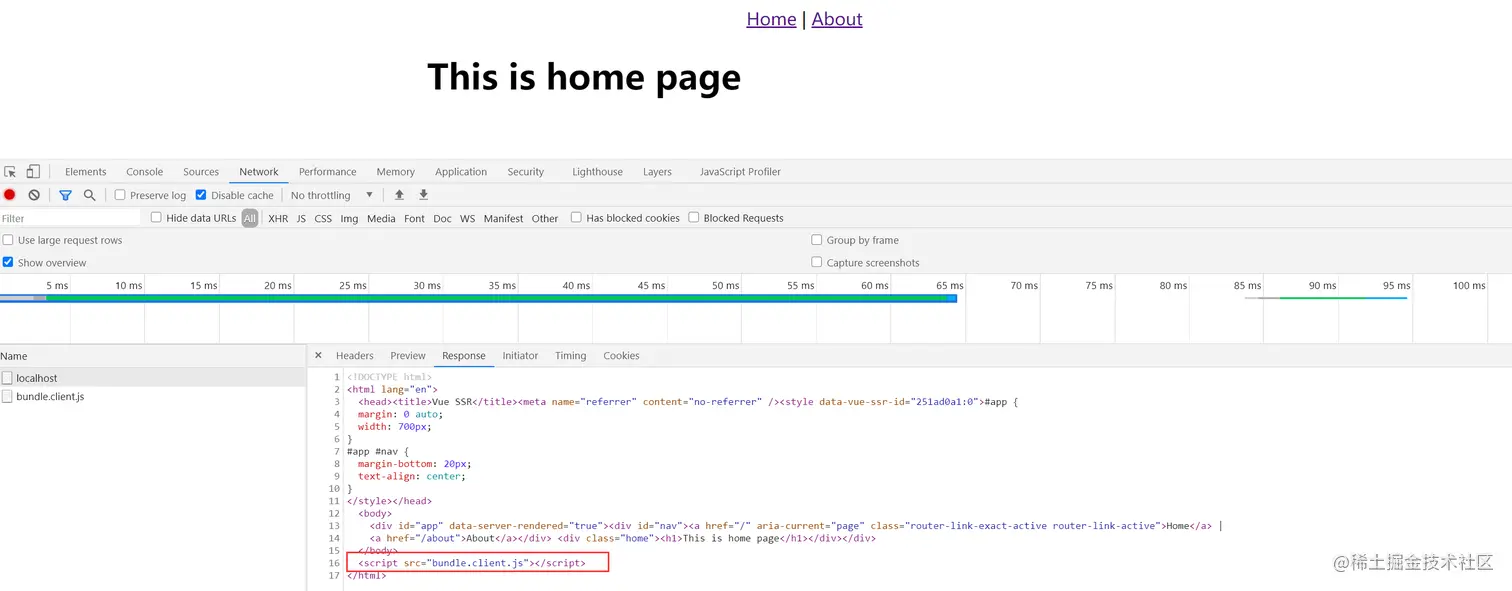Open the Security panel

[x=526, y=172]
